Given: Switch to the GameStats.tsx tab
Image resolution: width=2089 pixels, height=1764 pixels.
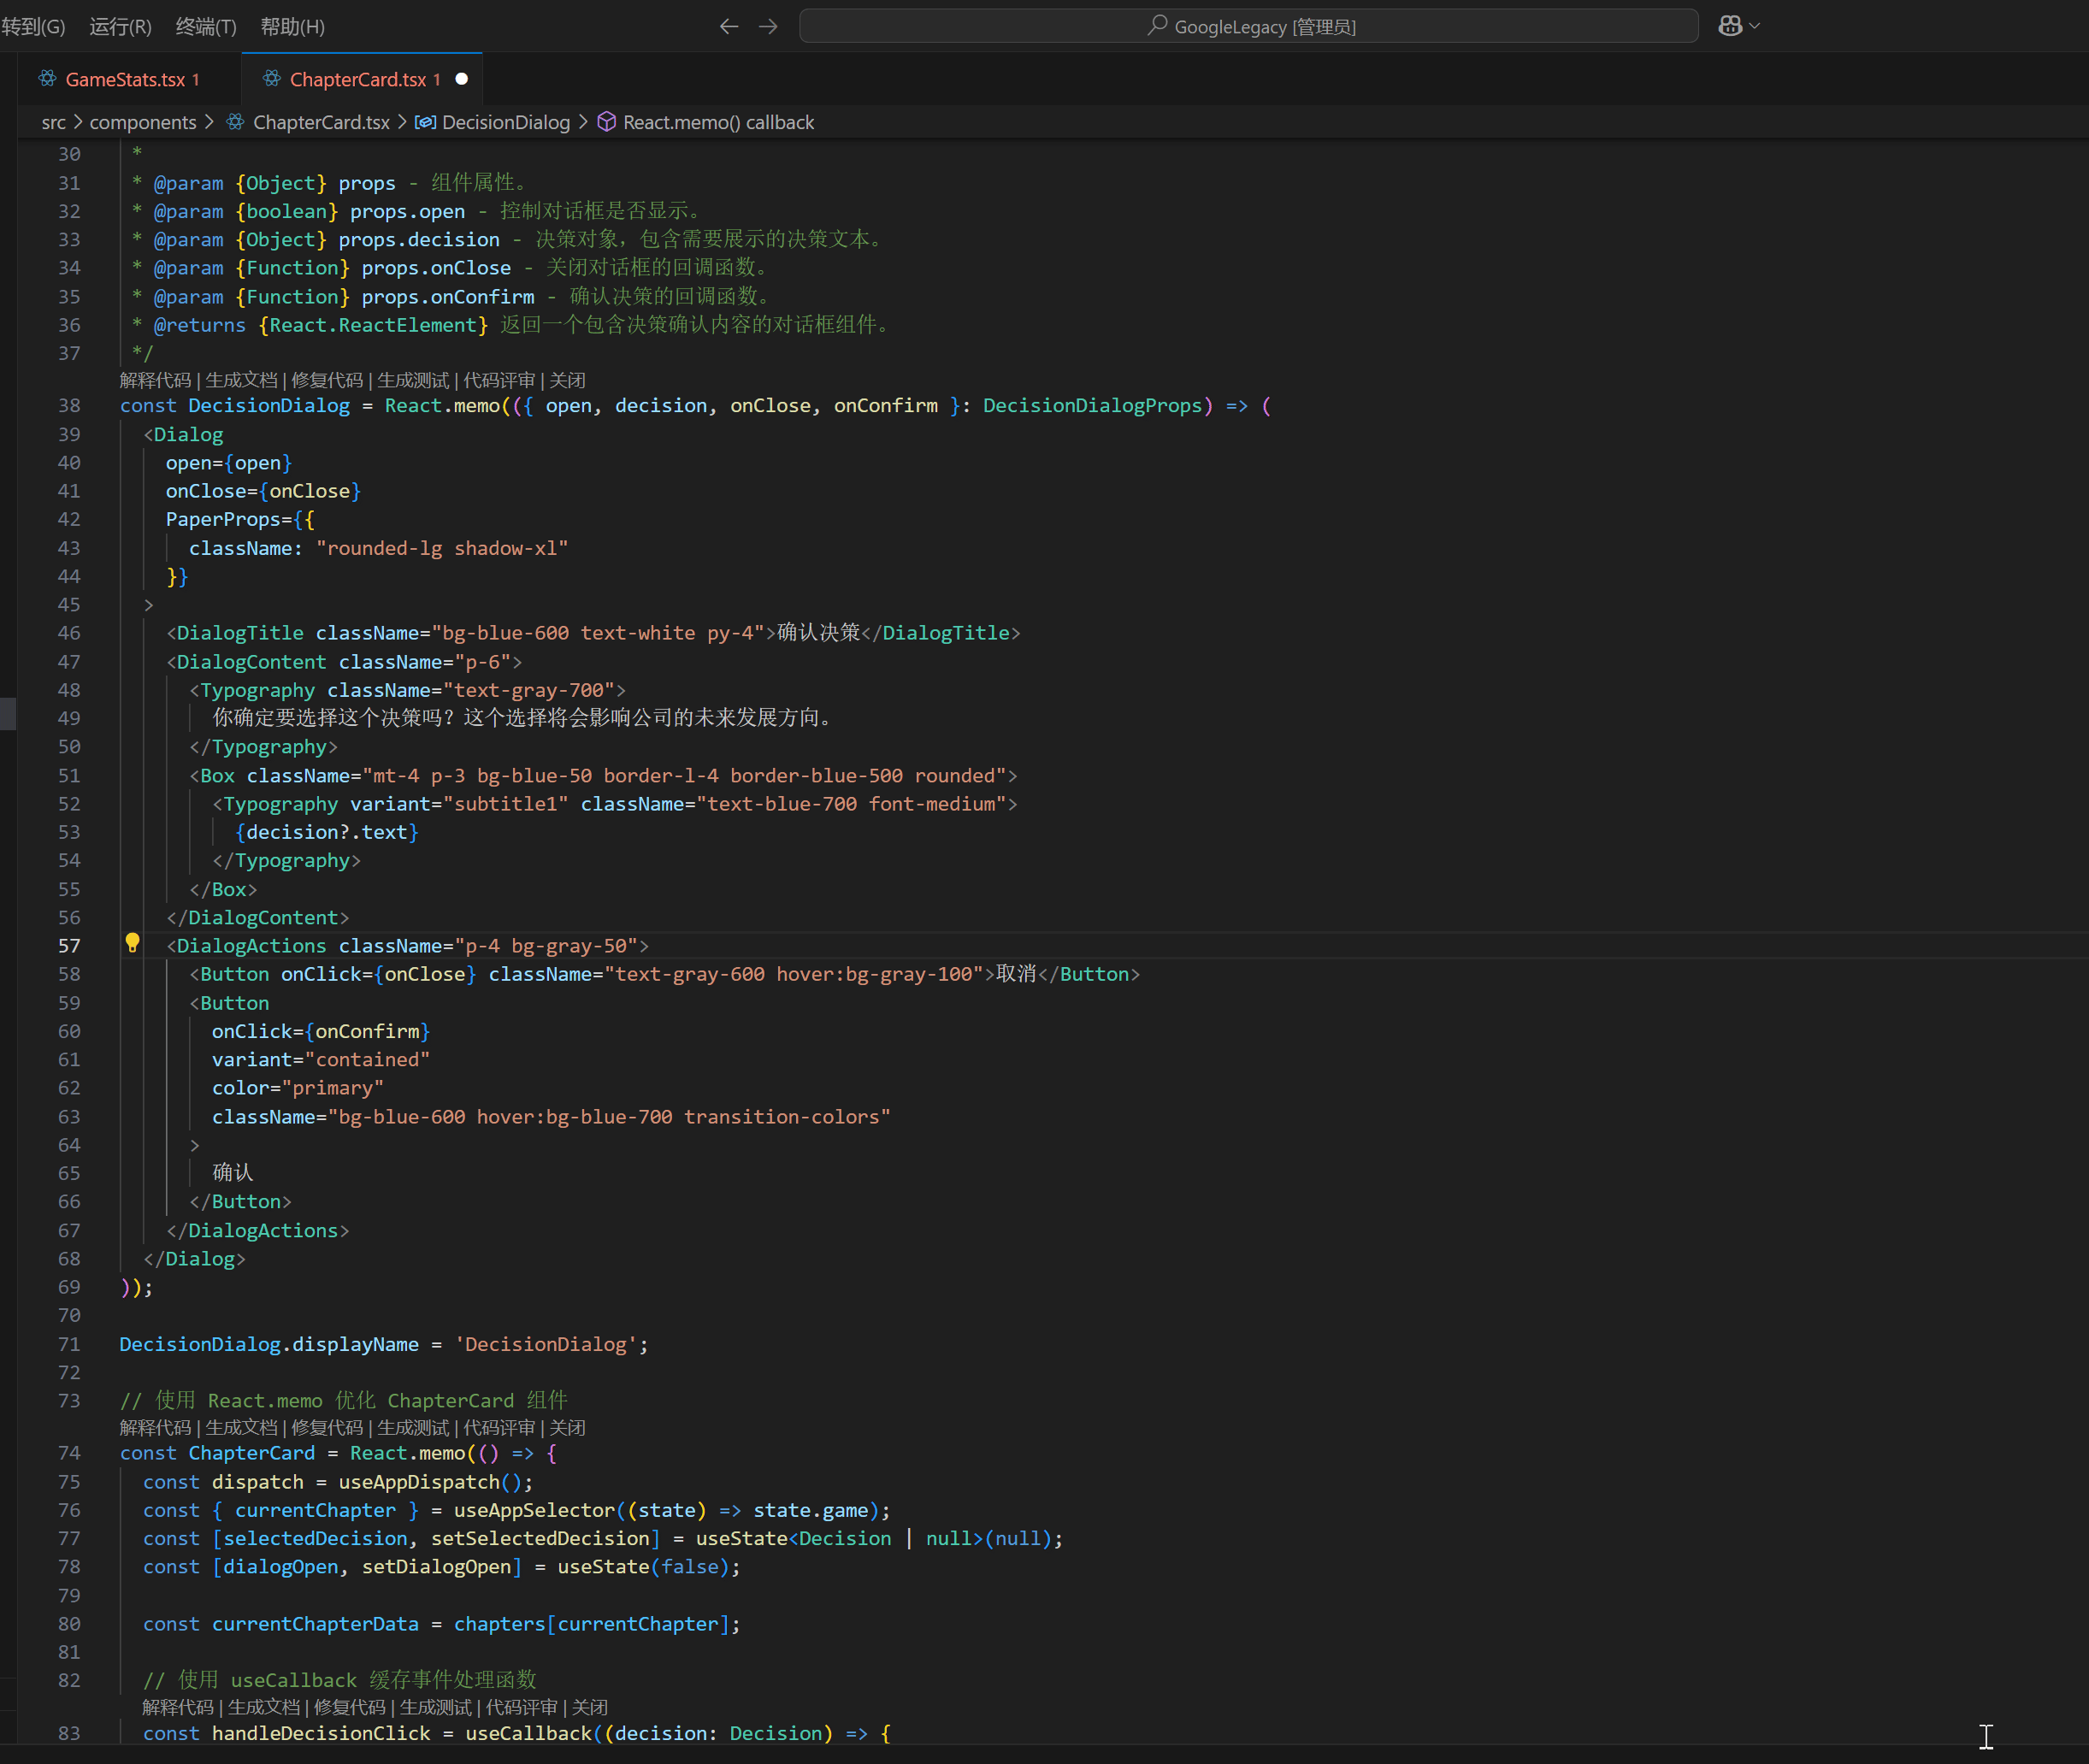Looking at the screenshot, I should pyautogui.click(x=125, y=79).
